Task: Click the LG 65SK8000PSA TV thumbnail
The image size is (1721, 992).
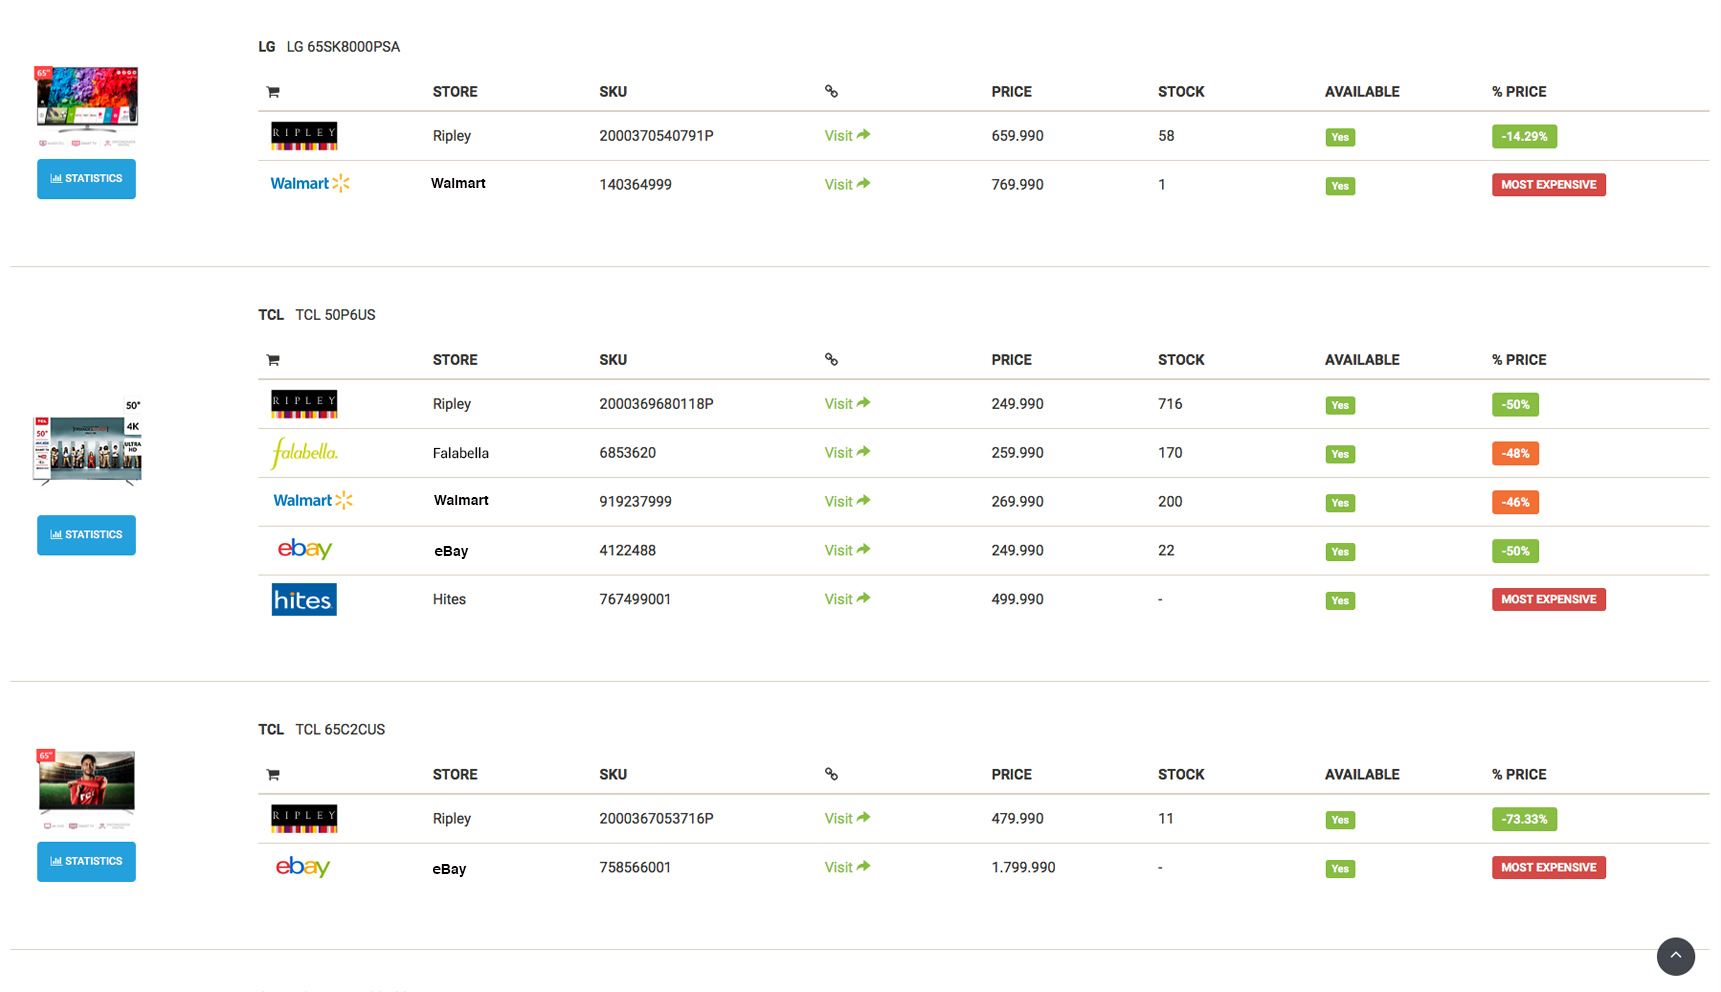Action: [x=87, y=101]
